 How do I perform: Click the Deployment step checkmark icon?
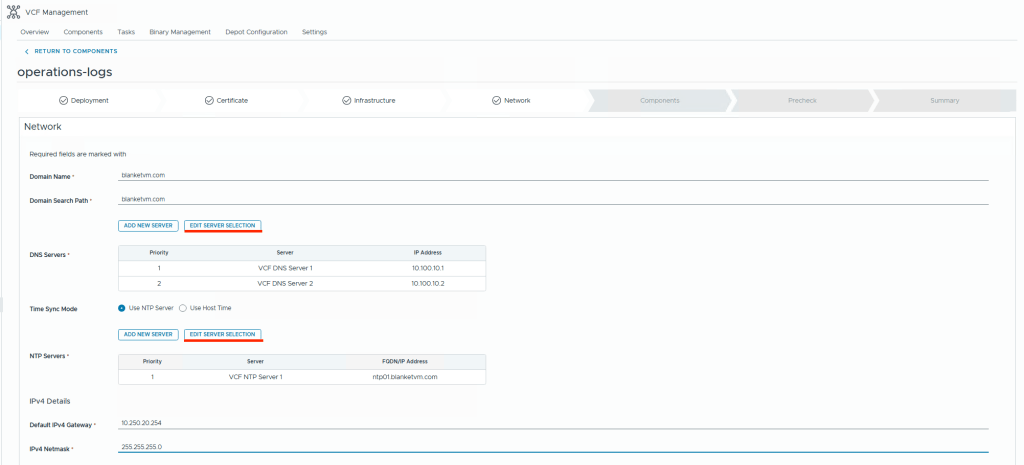point(64,101)
